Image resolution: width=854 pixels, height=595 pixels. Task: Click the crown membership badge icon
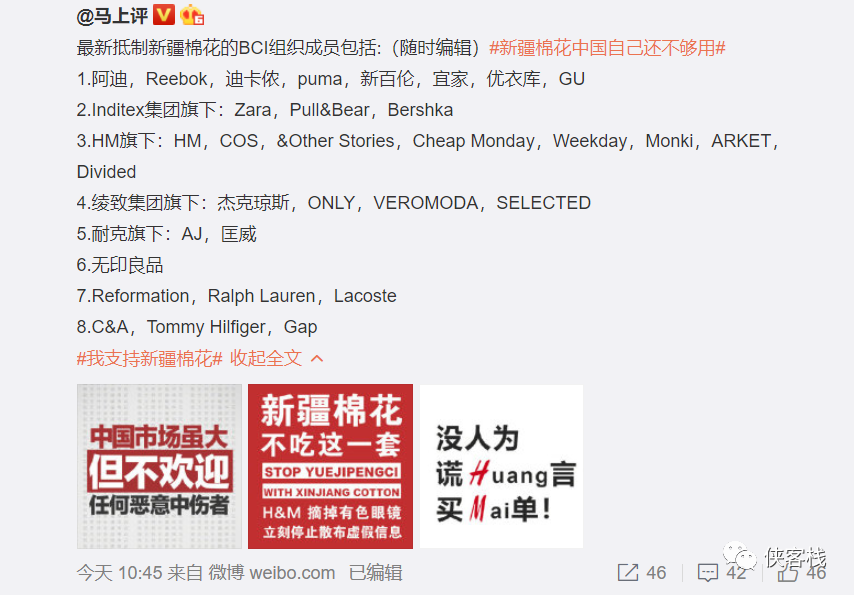click(x=192, y=15)
